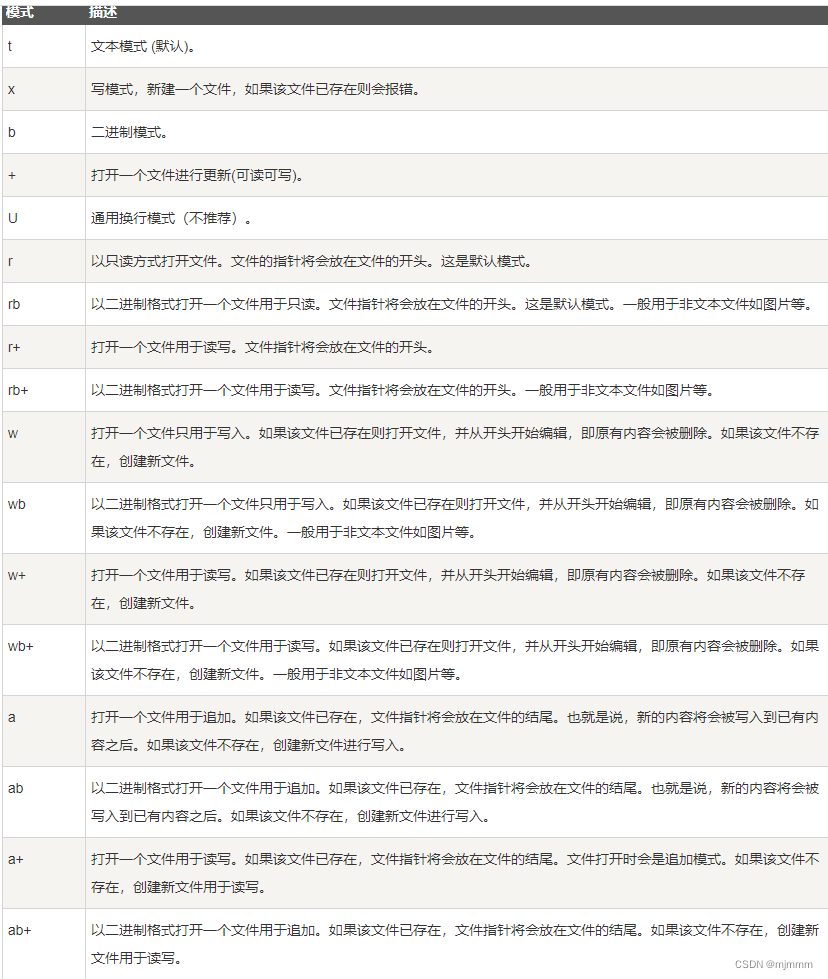Select the 'w' mode cell
The image size is (828, 979).
(44, 447)
